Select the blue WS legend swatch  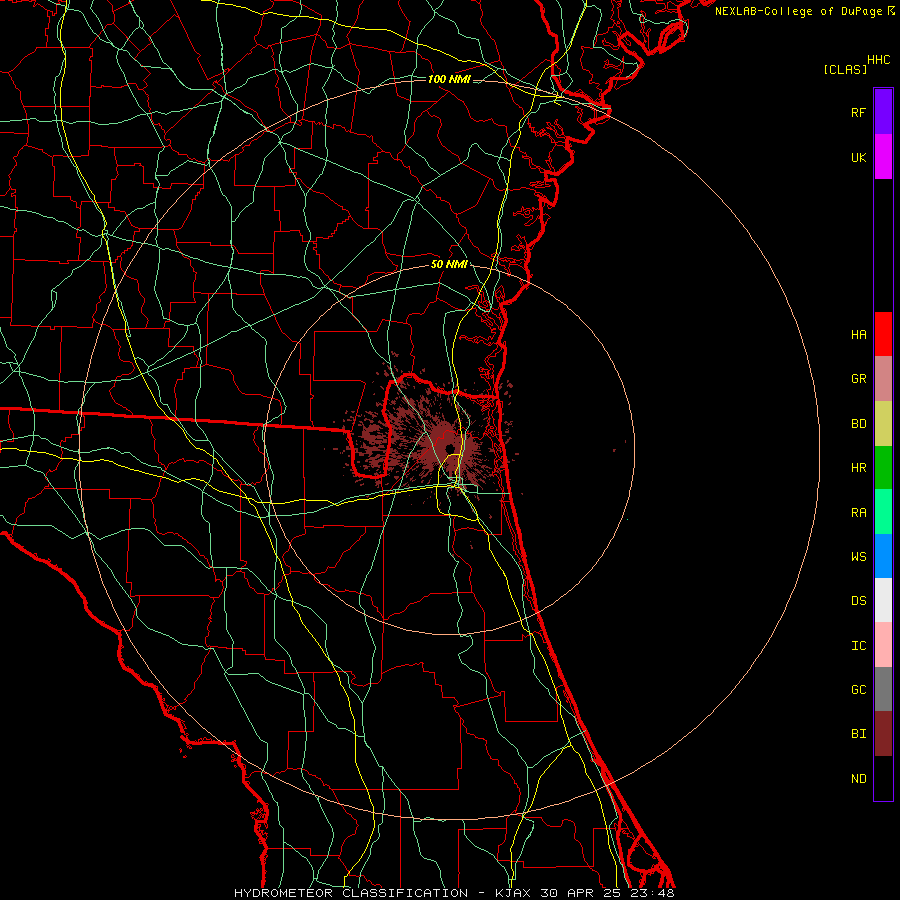883,556
